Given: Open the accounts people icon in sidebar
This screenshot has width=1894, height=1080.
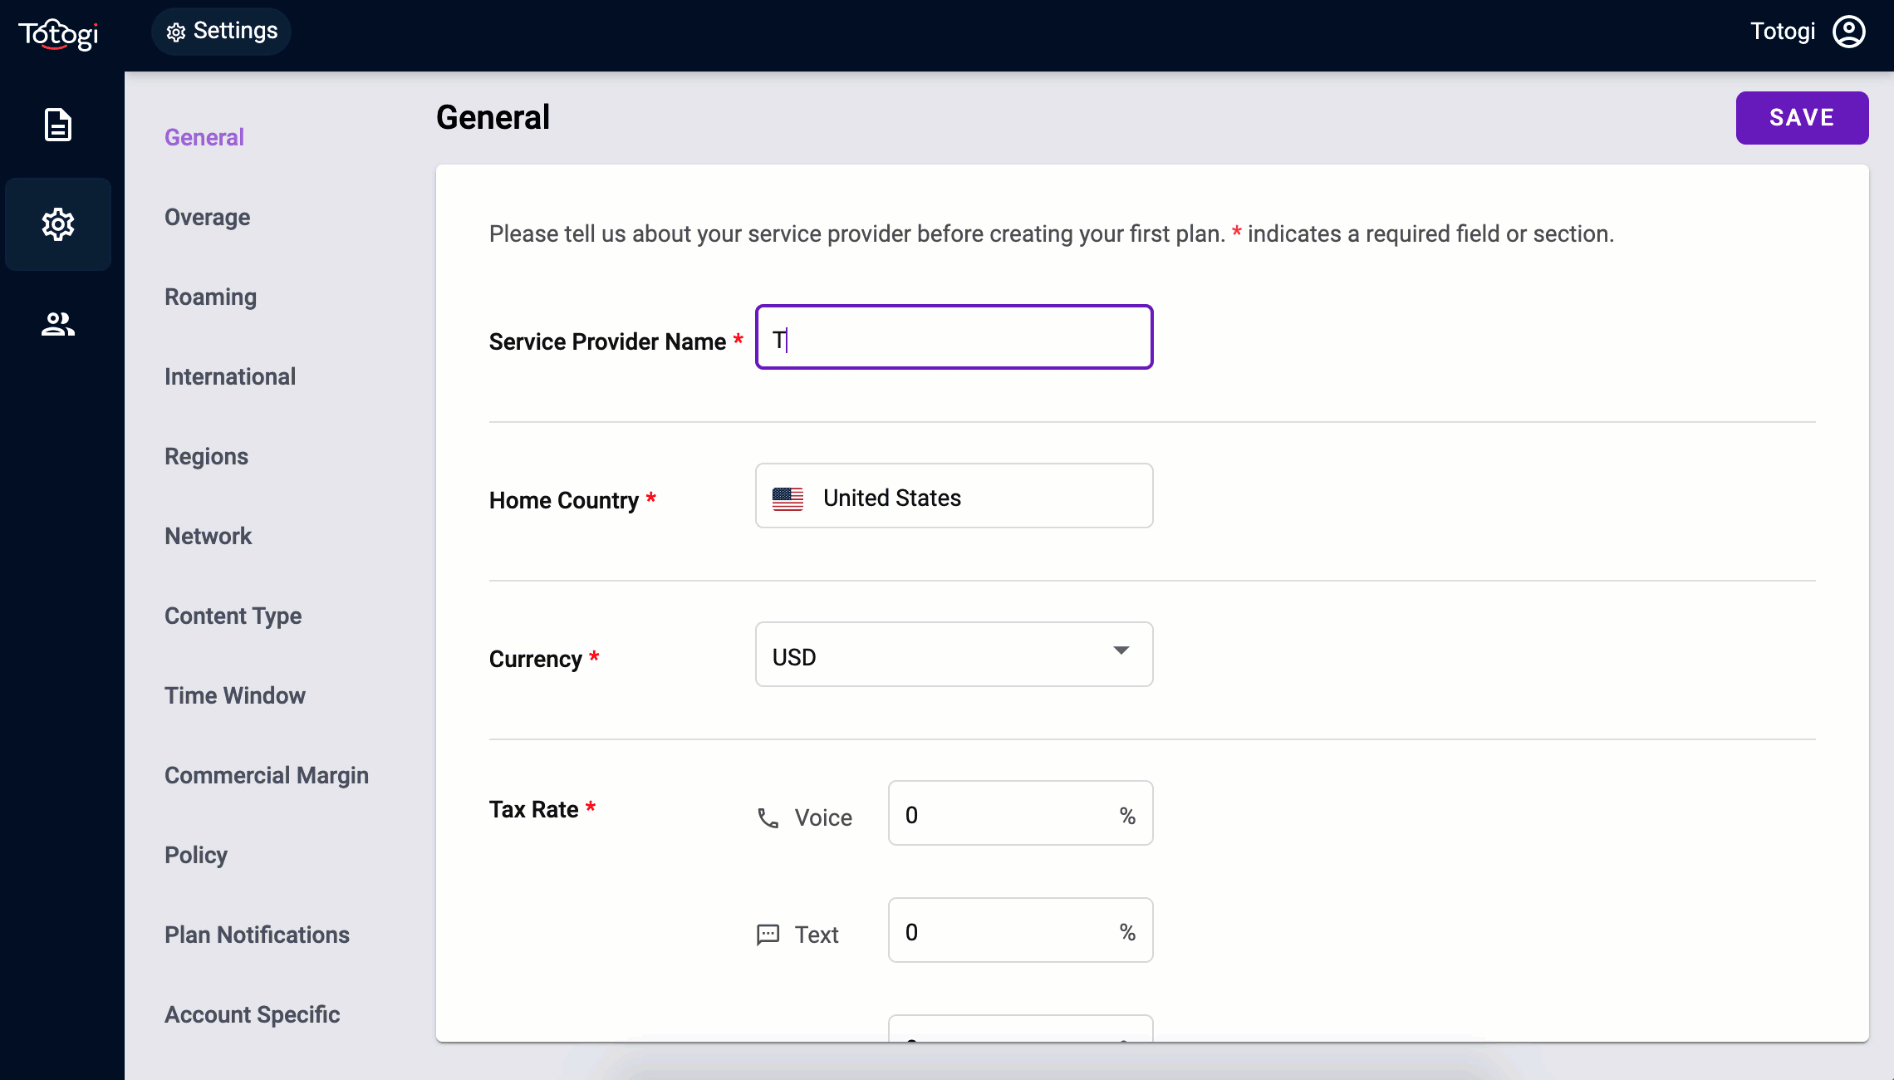Looking at the screenshot, I should (x=58, y=324).
